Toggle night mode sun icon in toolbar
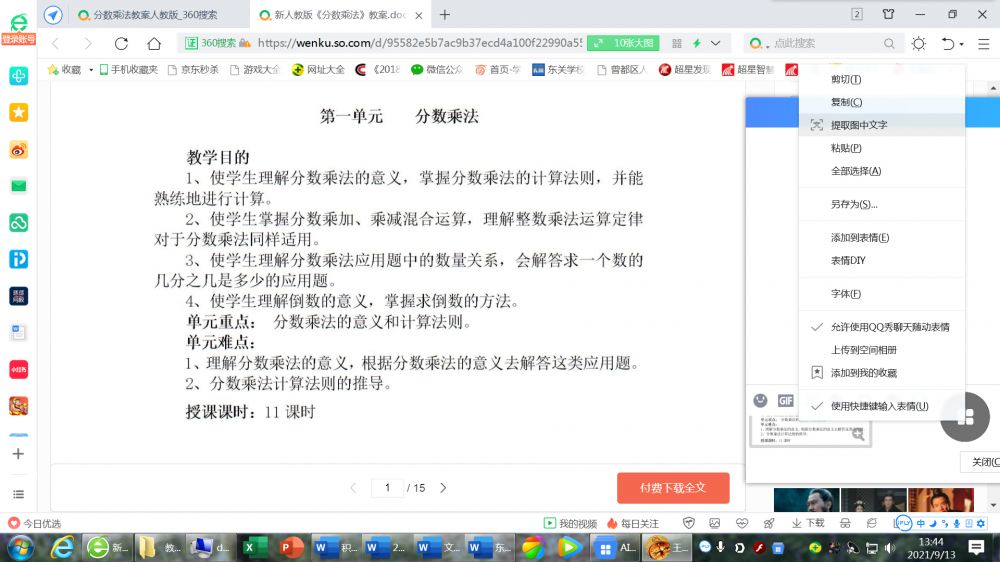The height and width of the screenshot is (562, 1000). 918,44
